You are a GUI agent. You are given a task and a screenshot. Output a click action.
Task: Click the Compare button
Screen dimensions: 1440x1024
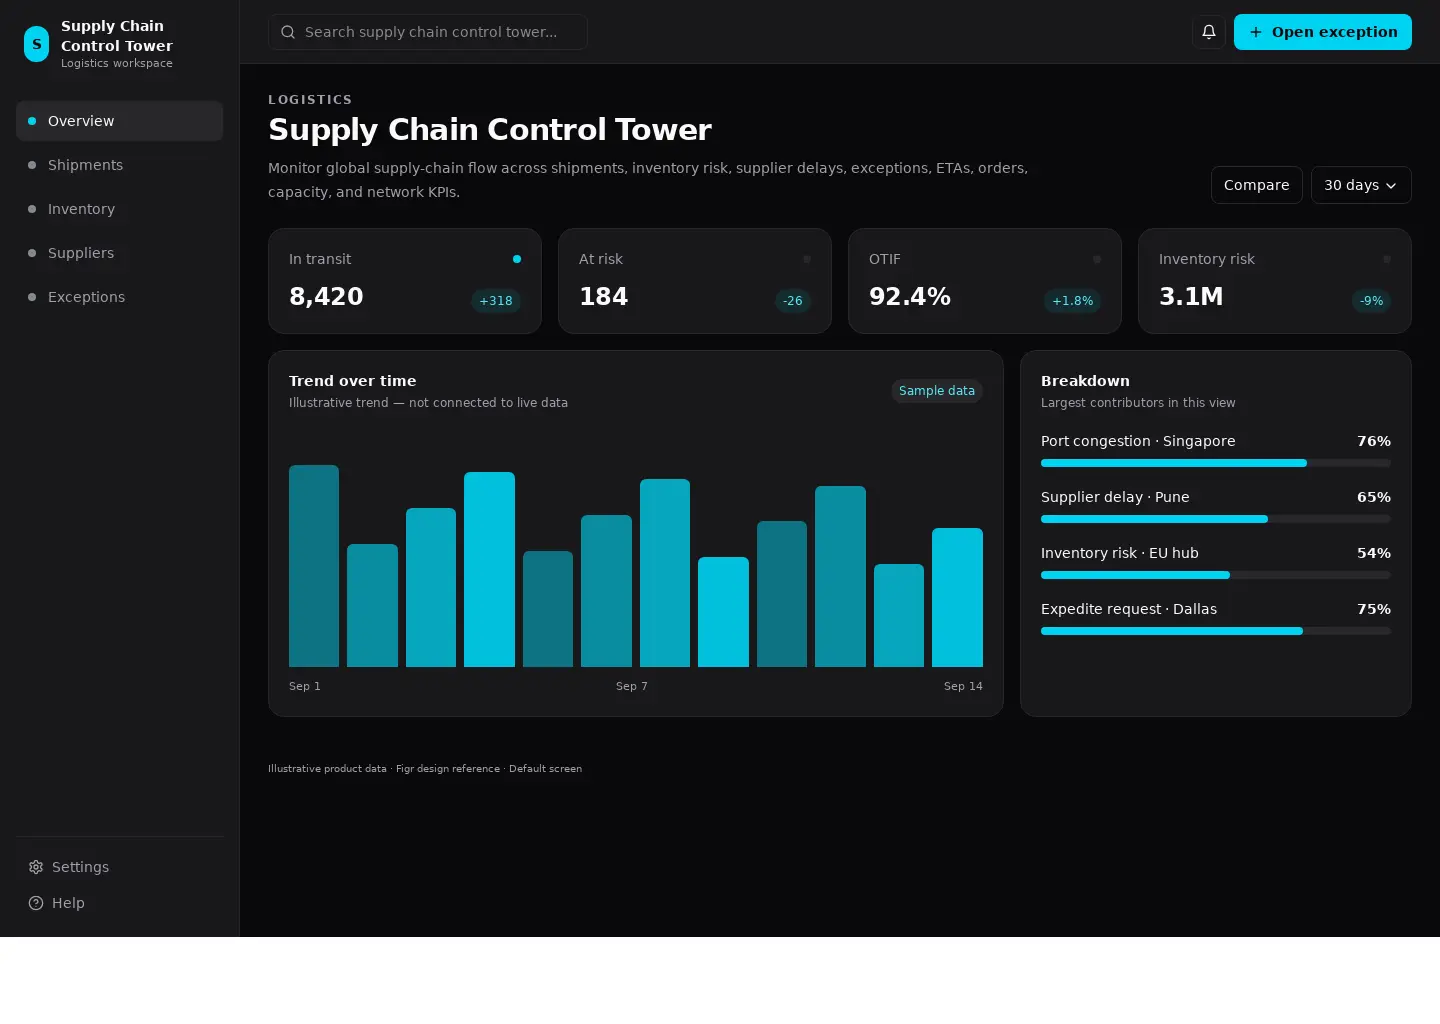click(1257, 185)
